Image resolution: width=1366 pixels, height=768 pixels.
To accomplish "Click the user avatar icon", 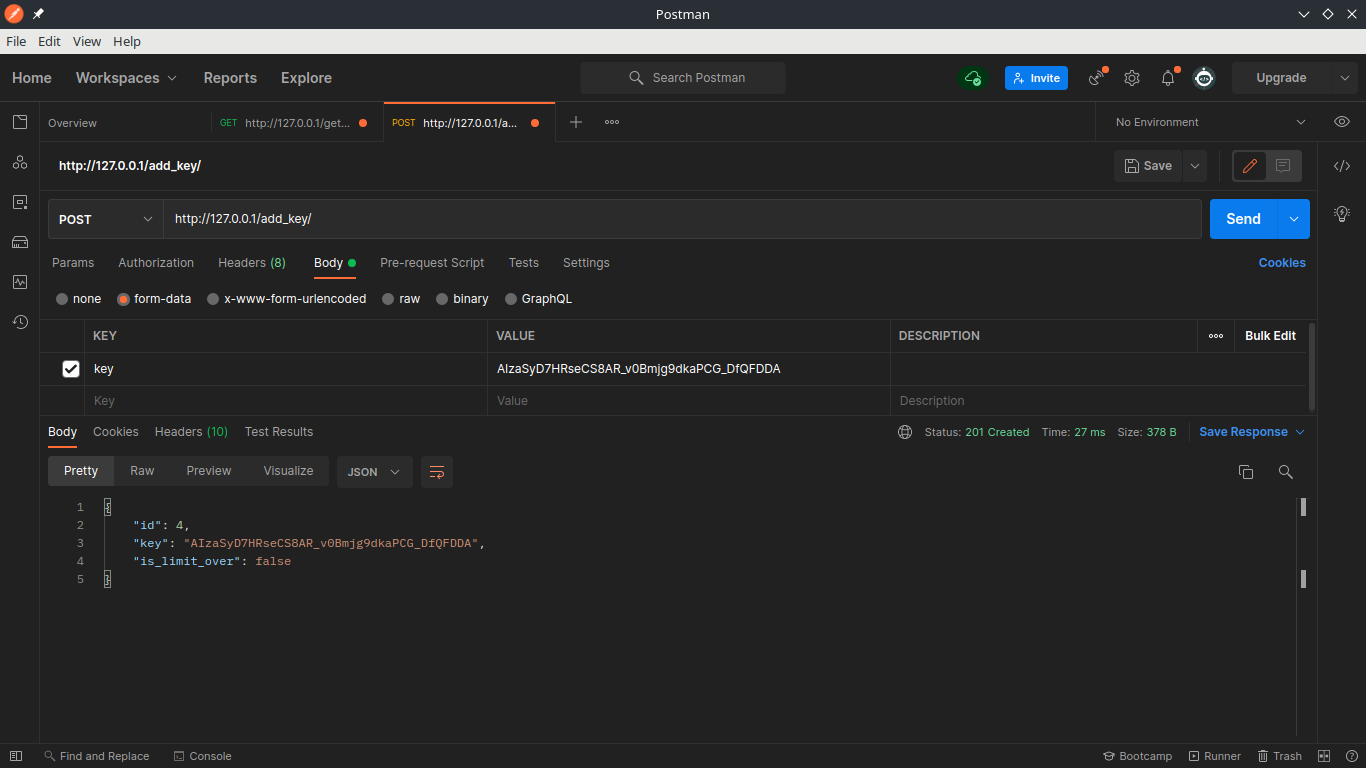I will click(1204, 78).
